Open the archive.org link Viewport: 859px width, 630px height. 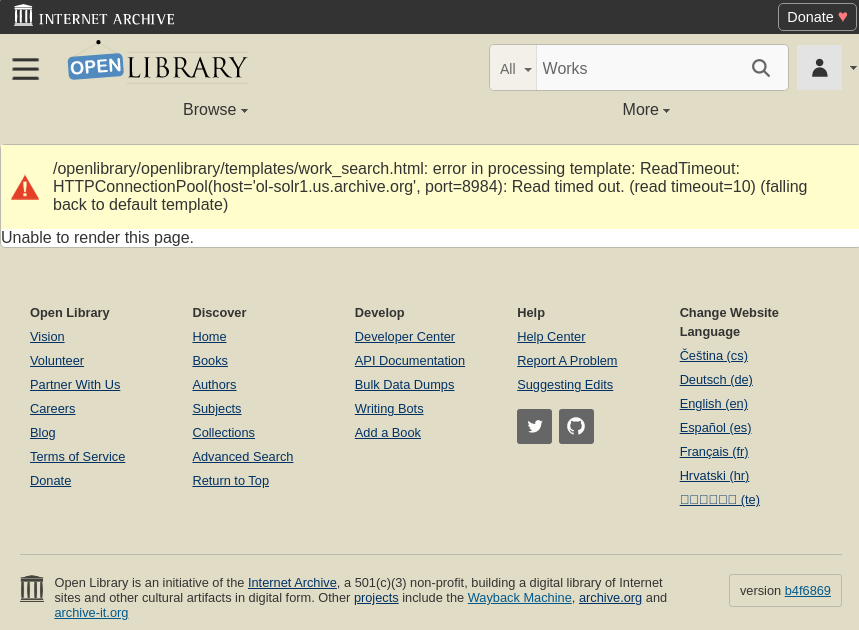610,598
